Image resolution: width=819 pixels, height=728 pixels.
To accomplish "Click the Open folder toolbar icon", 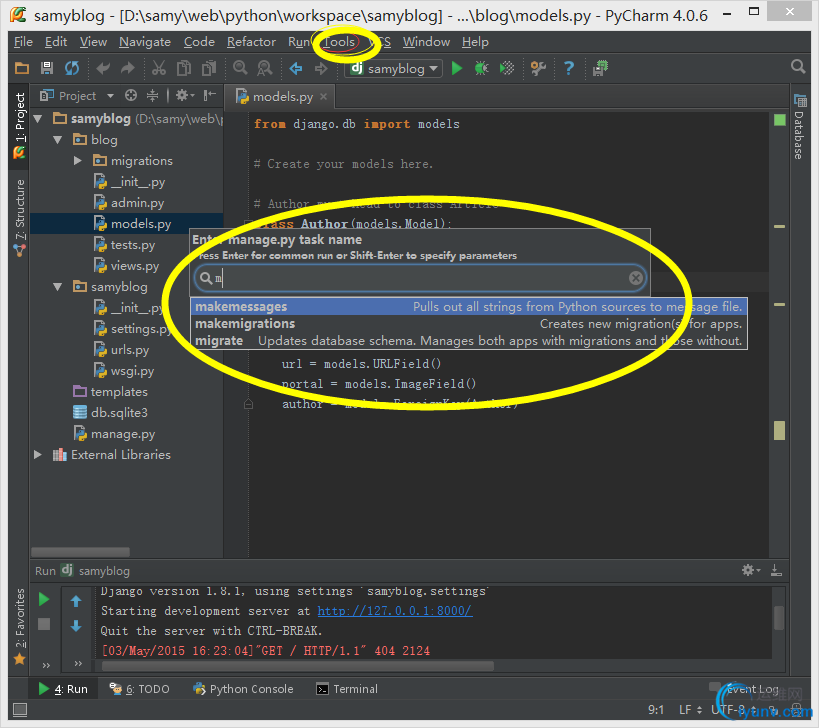I will pyautogui.click(x=22, y=68).
